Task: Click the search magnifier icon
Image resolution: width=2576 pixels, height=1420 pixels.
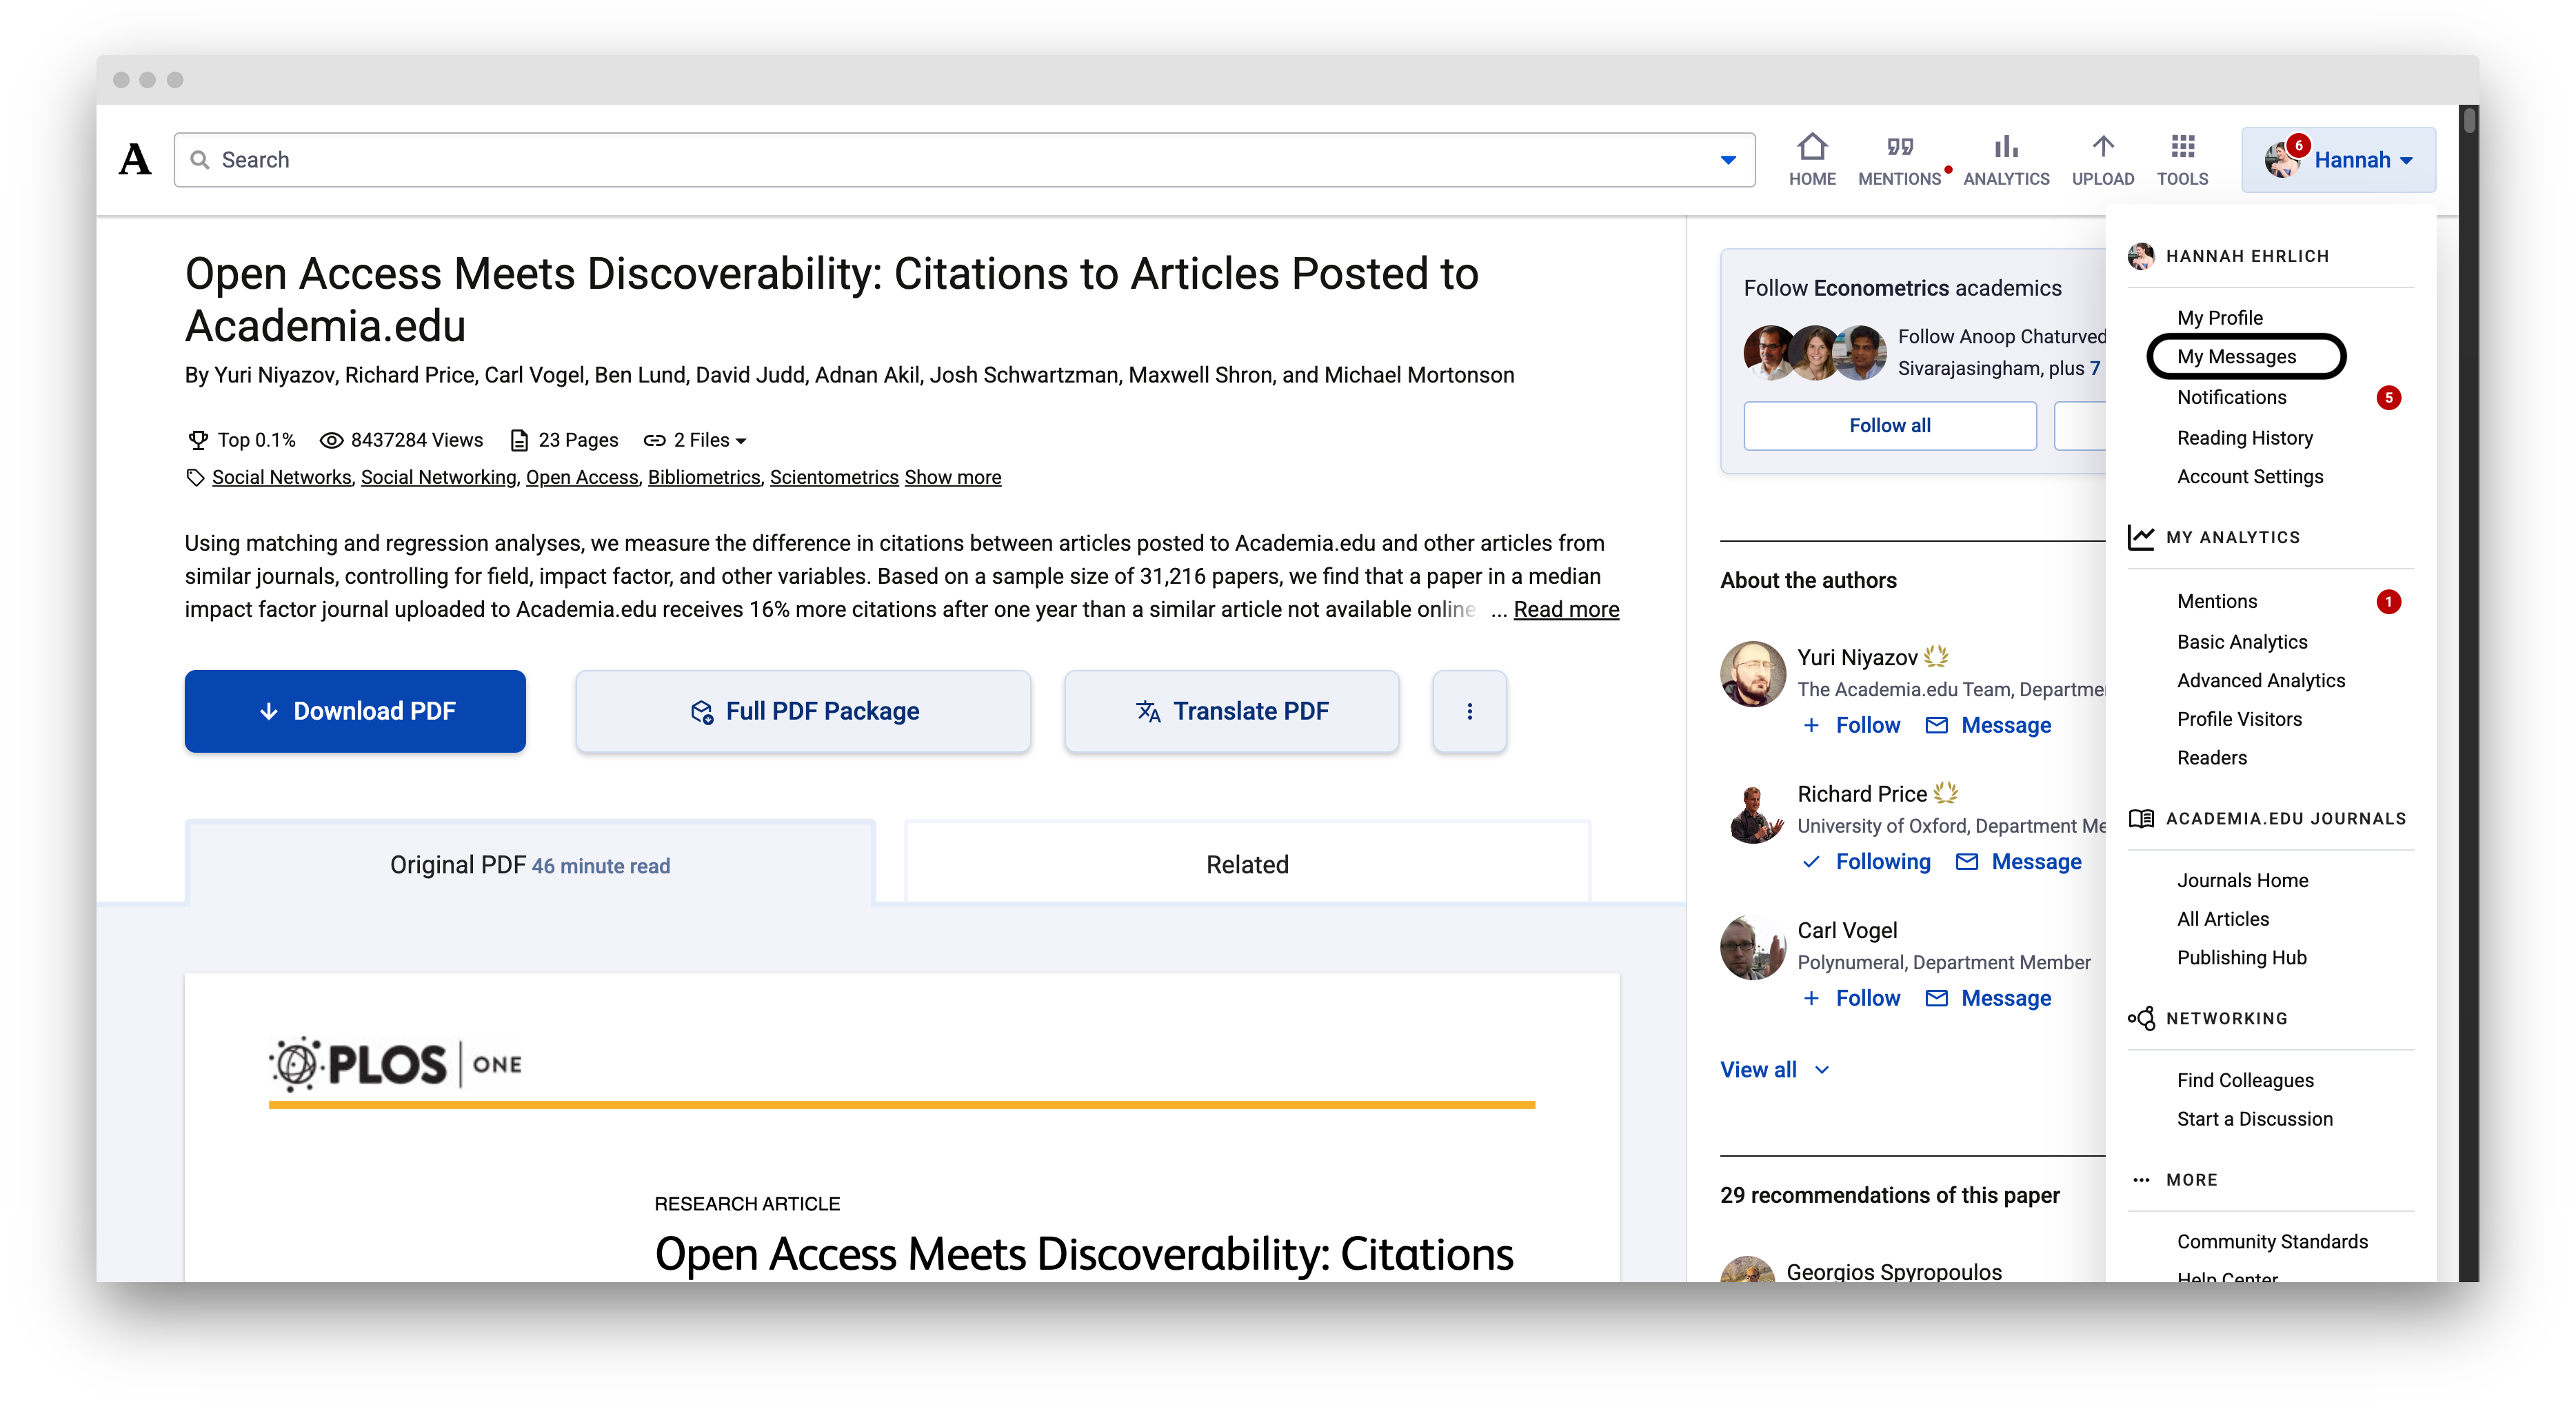Action: [x=199, y=160]
